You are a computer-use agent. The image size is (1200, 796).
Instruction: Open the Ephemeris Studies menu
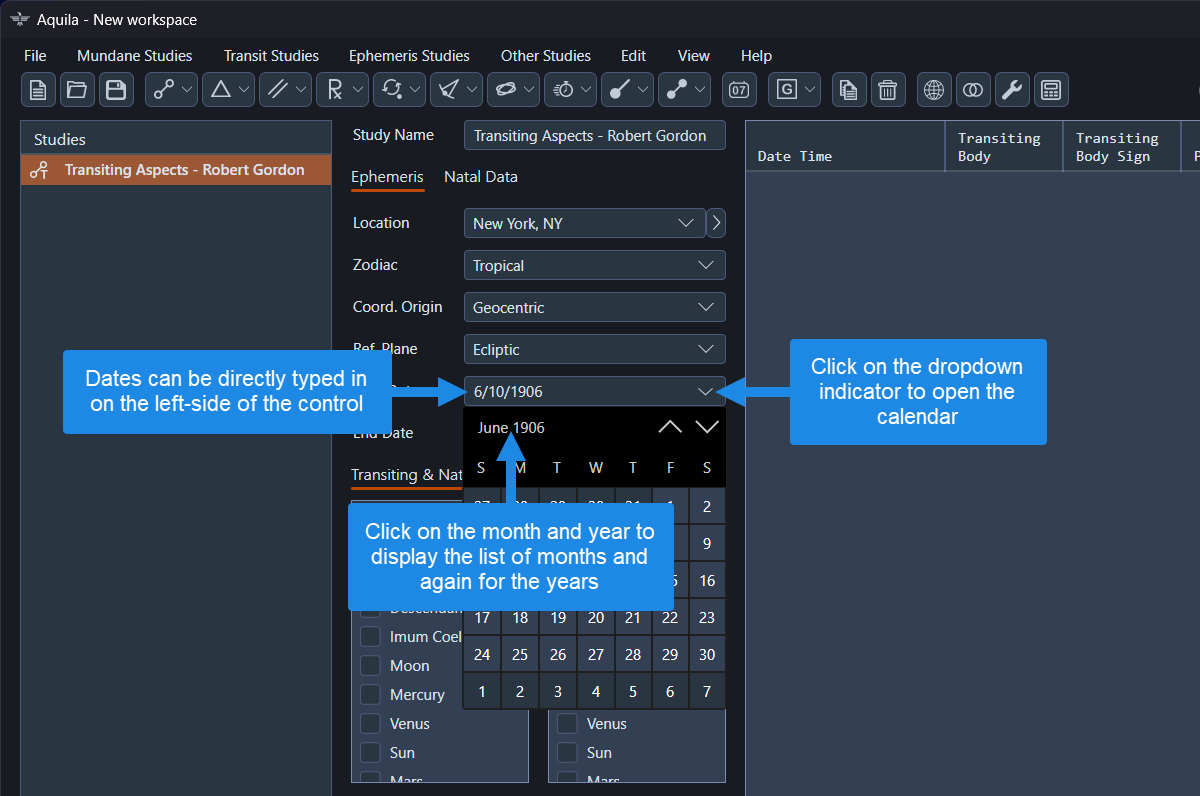tap(409, 56)
